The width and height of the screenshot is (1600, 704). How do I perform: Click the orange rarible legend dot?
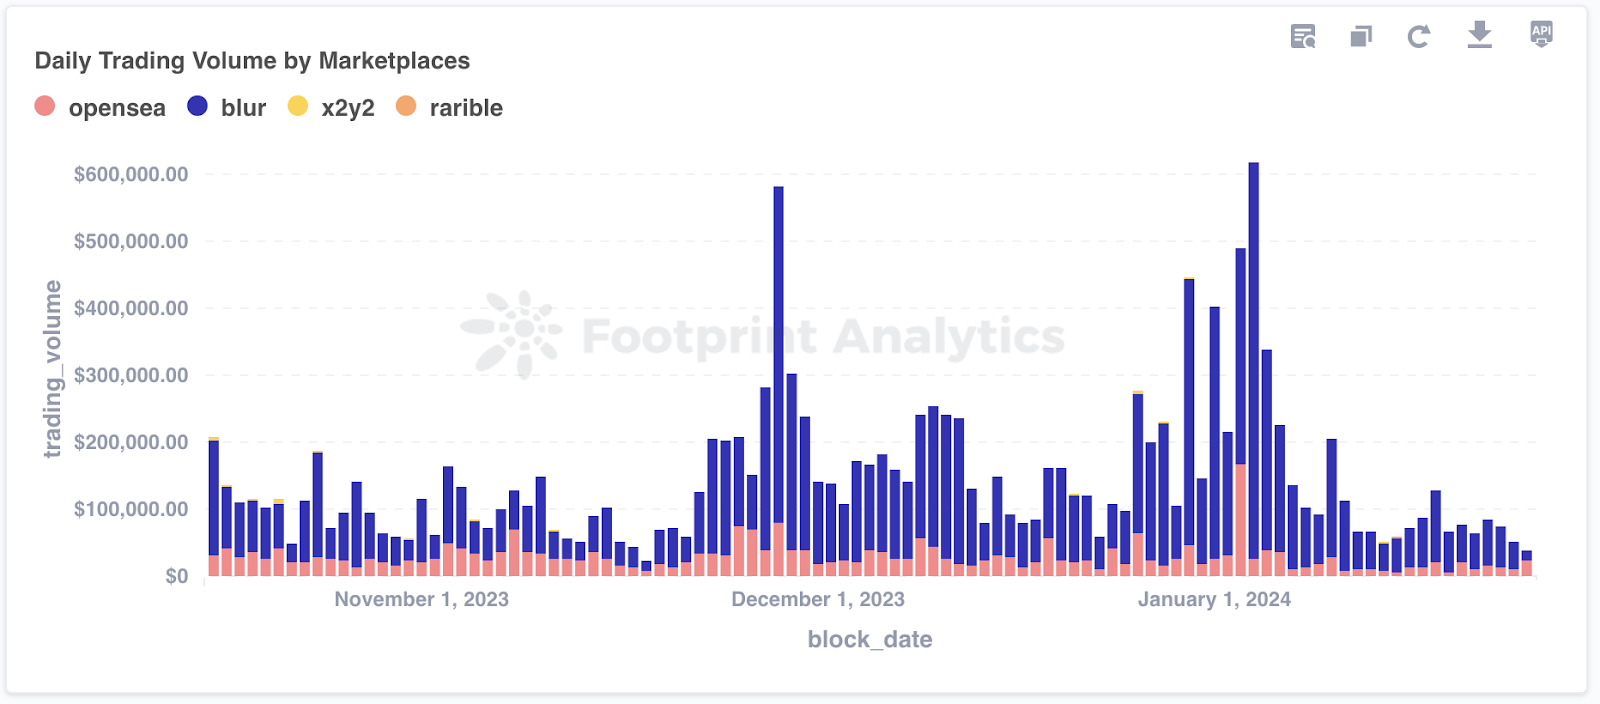click(406, 106)
